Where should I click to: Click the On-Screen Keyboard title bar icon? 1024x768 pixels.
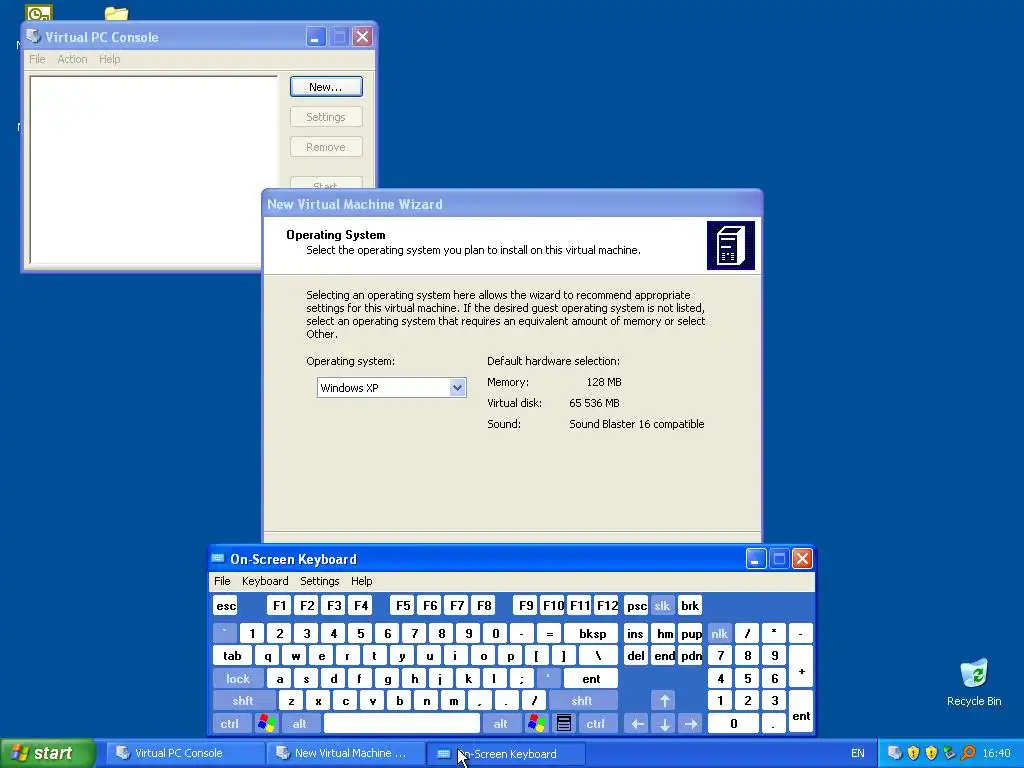tap(218, 558)
